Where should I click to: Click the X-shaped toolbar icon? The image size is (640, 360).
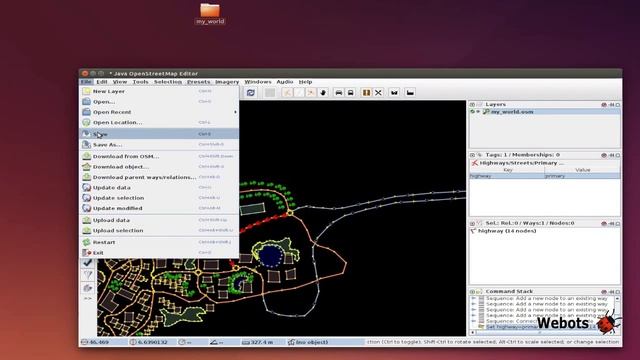coord(378,93)
